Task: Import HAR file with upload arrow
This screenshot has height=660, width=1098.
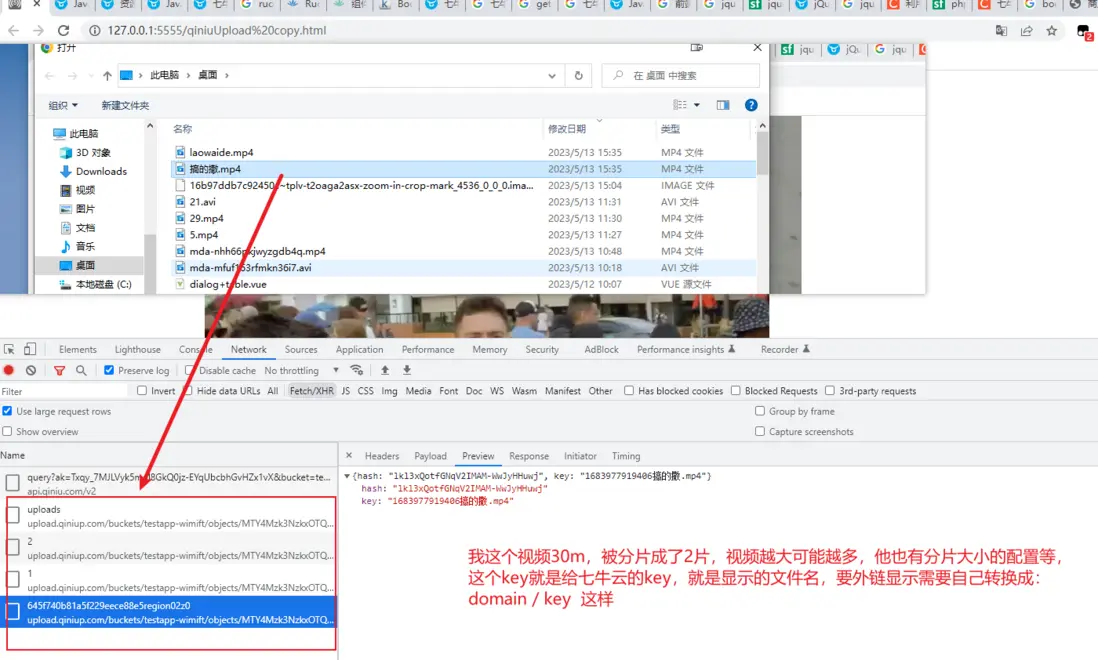Action: click(x=384, y=370)
